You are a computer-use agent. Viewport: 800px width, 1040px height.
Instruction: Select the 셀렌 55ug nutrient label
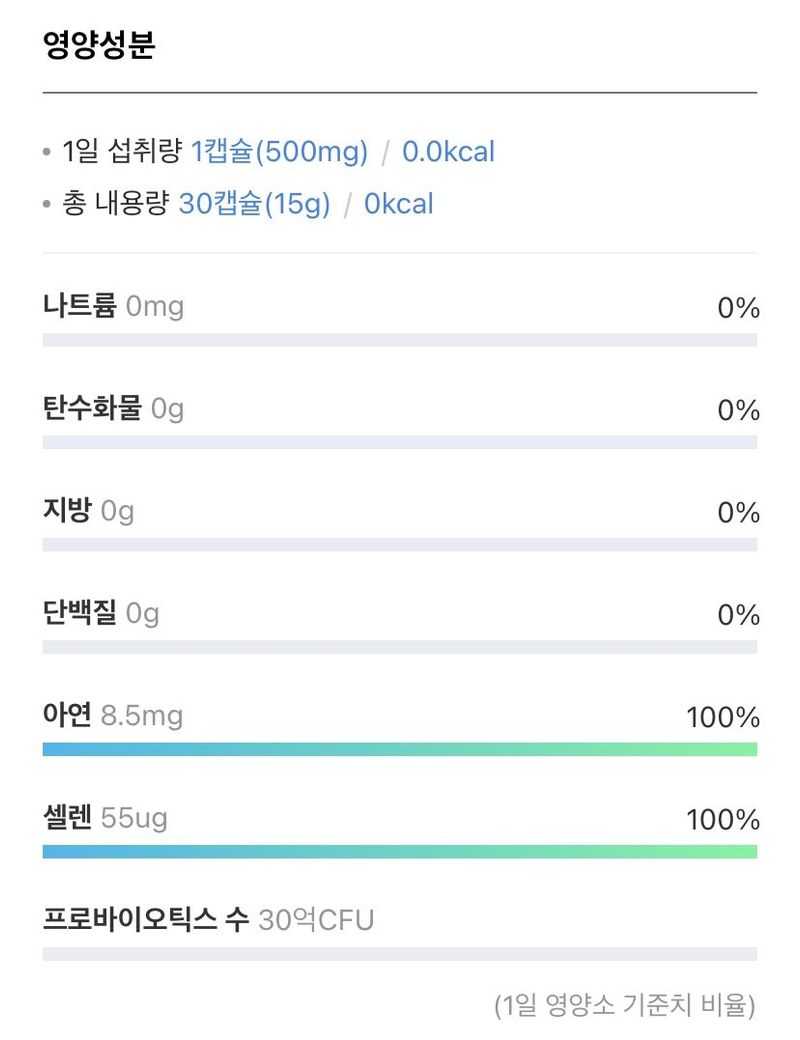(105, 818)
